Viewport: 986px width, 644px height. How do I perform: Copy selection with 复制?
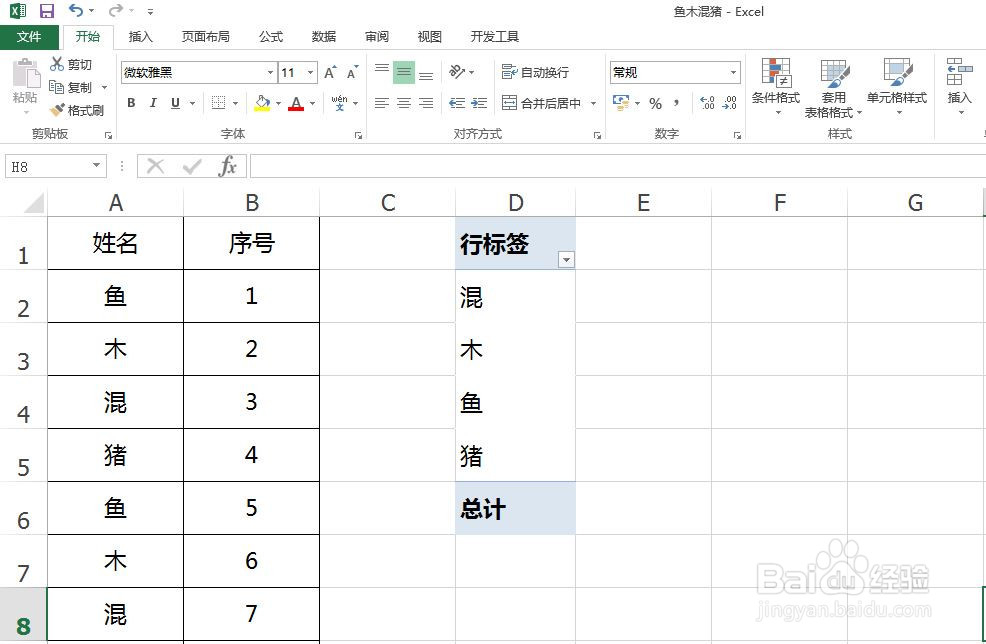pos(71,87)
